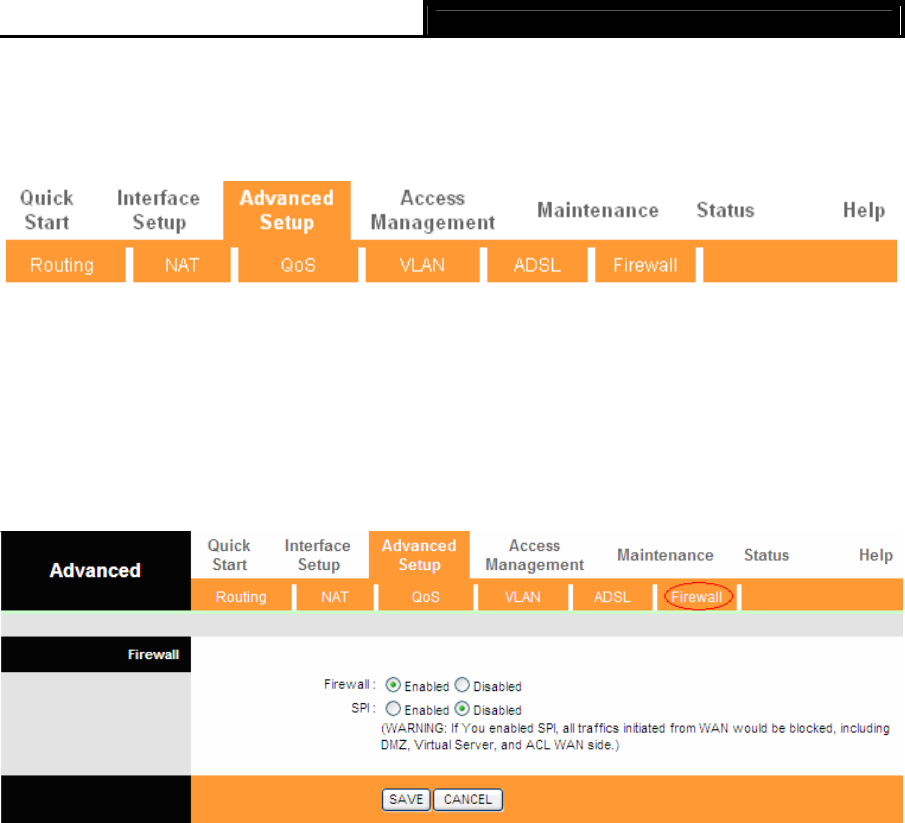
Task: Open Help tab in upper navigation bar
Action: (x=864, y=210)
